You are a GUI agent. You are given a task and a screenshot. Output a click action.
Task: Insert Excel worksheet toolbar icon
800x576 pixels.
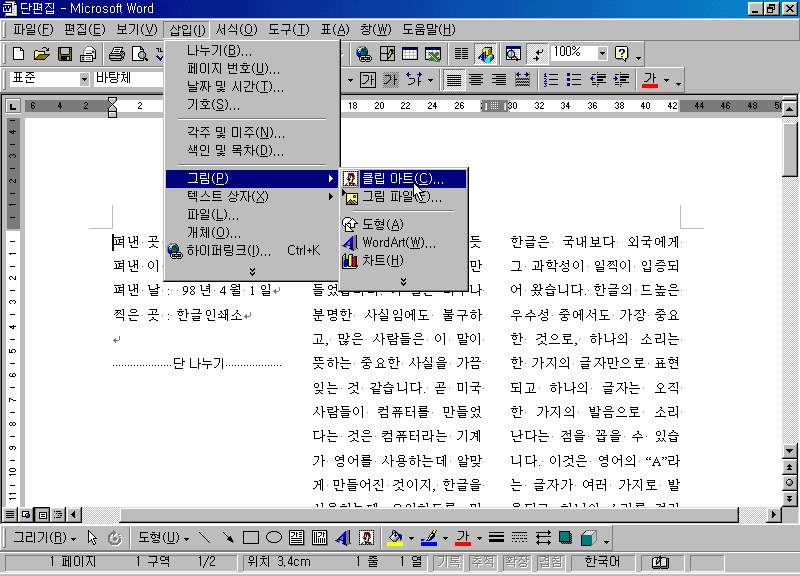(433, 54)
